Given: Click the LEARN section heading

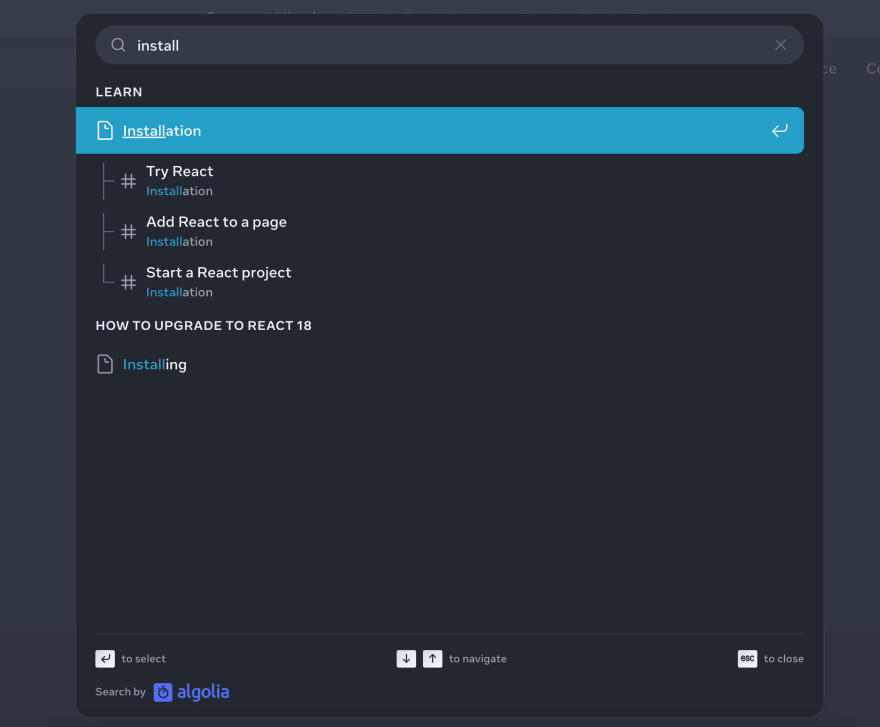Looking at the screenshot, I should [119, 92].
